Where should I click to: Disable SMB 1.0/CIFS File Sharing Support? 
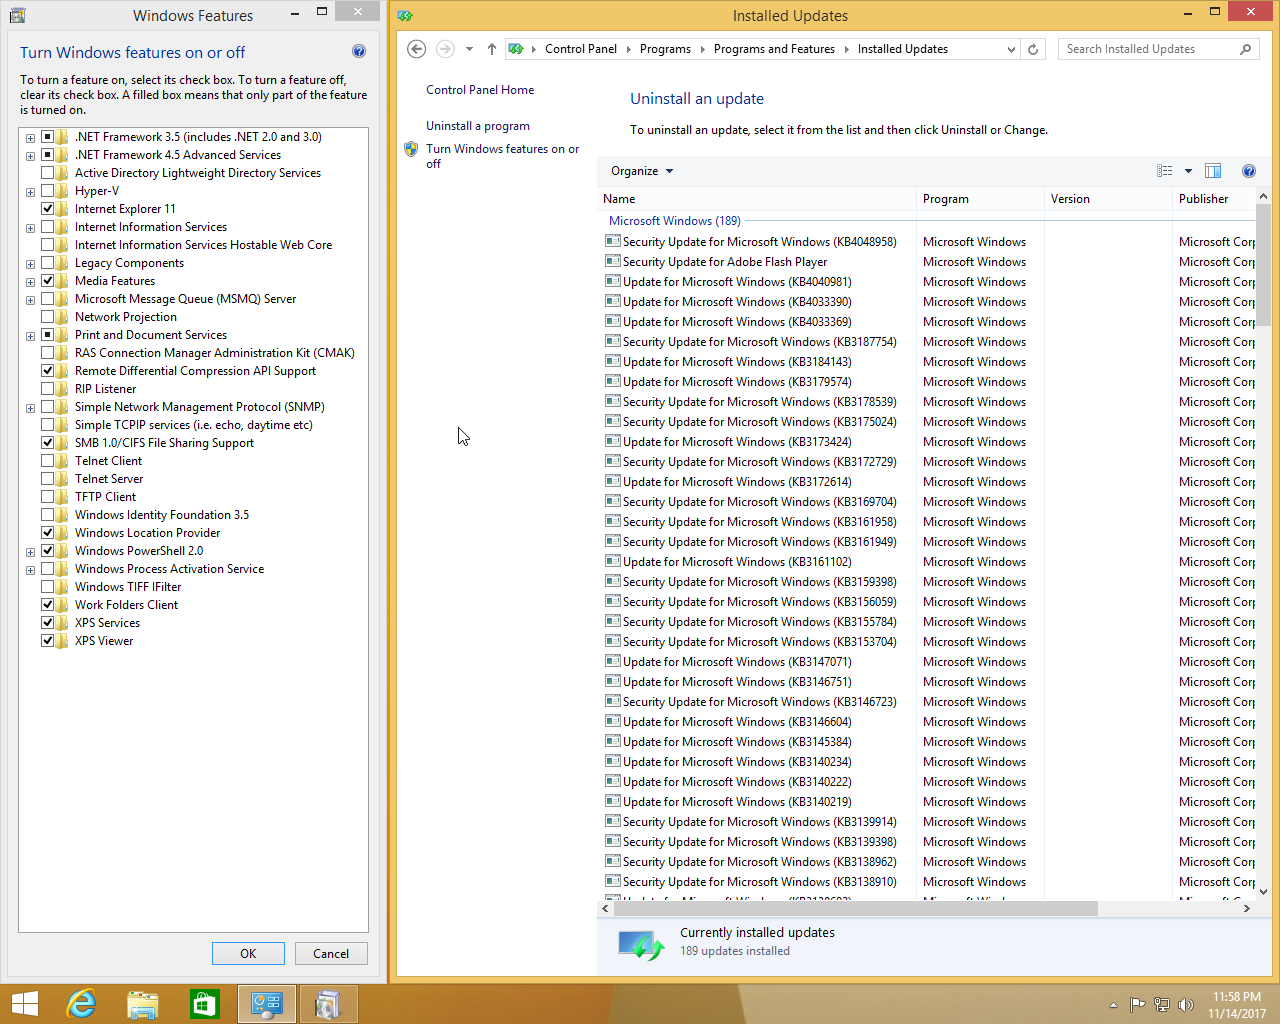pyautogui.click(x=47, y=443)
